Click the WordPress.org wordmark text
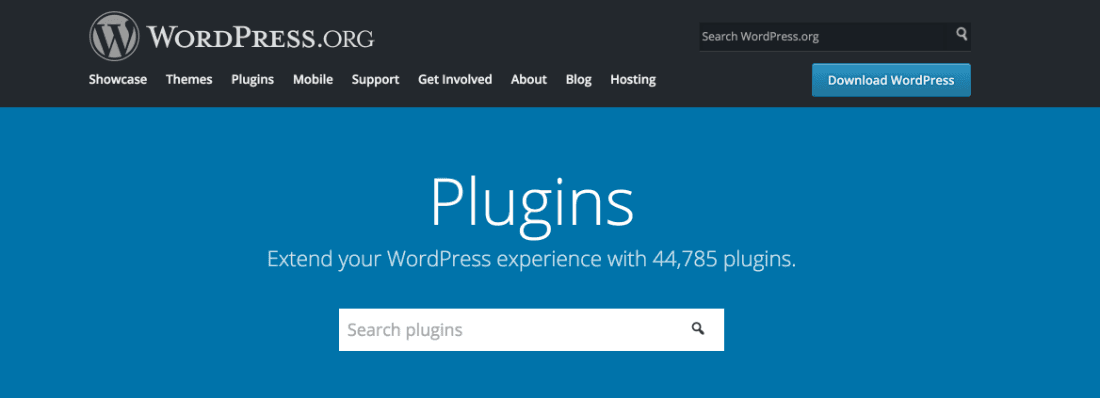Viewport: 1100px width, 398px height. click(x=260, y=37)
